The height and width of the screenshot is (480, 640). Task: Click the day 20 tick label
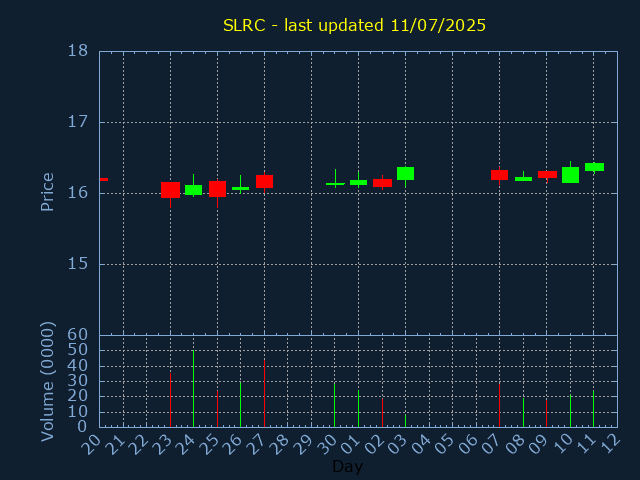tap(91, 444)
